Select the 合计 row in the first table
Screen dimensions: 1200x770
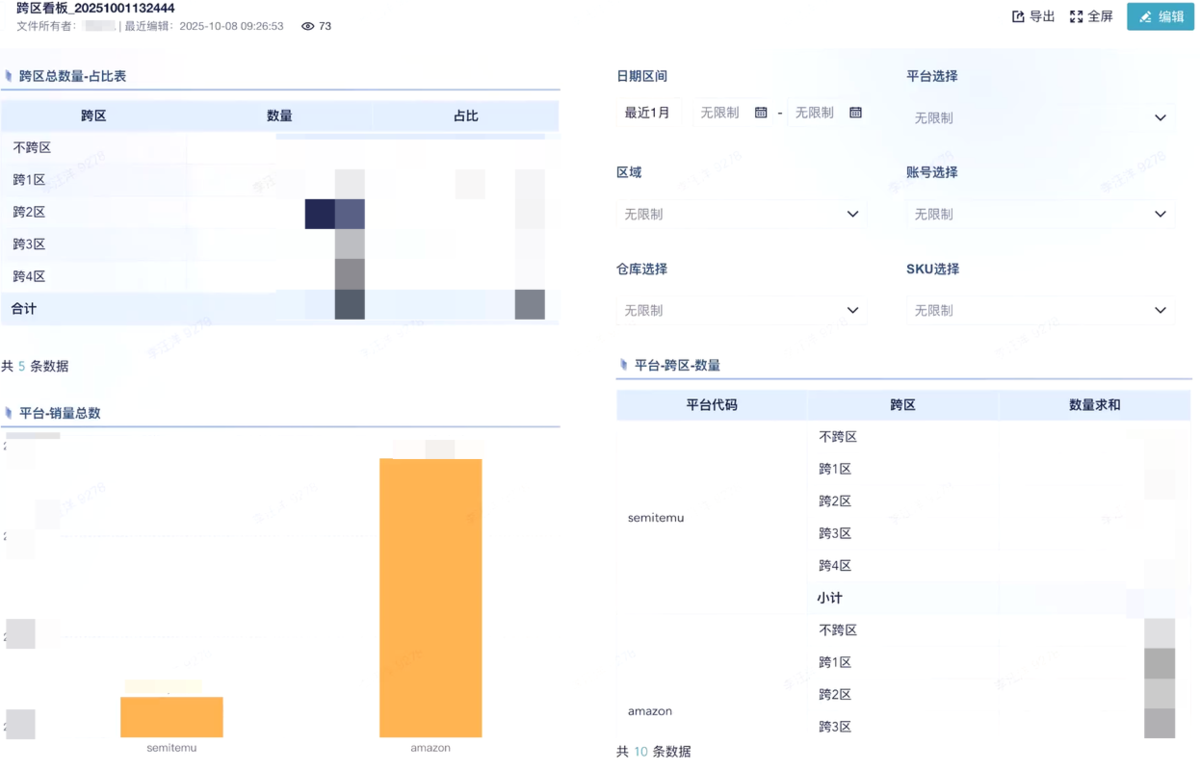click(24, 309)
